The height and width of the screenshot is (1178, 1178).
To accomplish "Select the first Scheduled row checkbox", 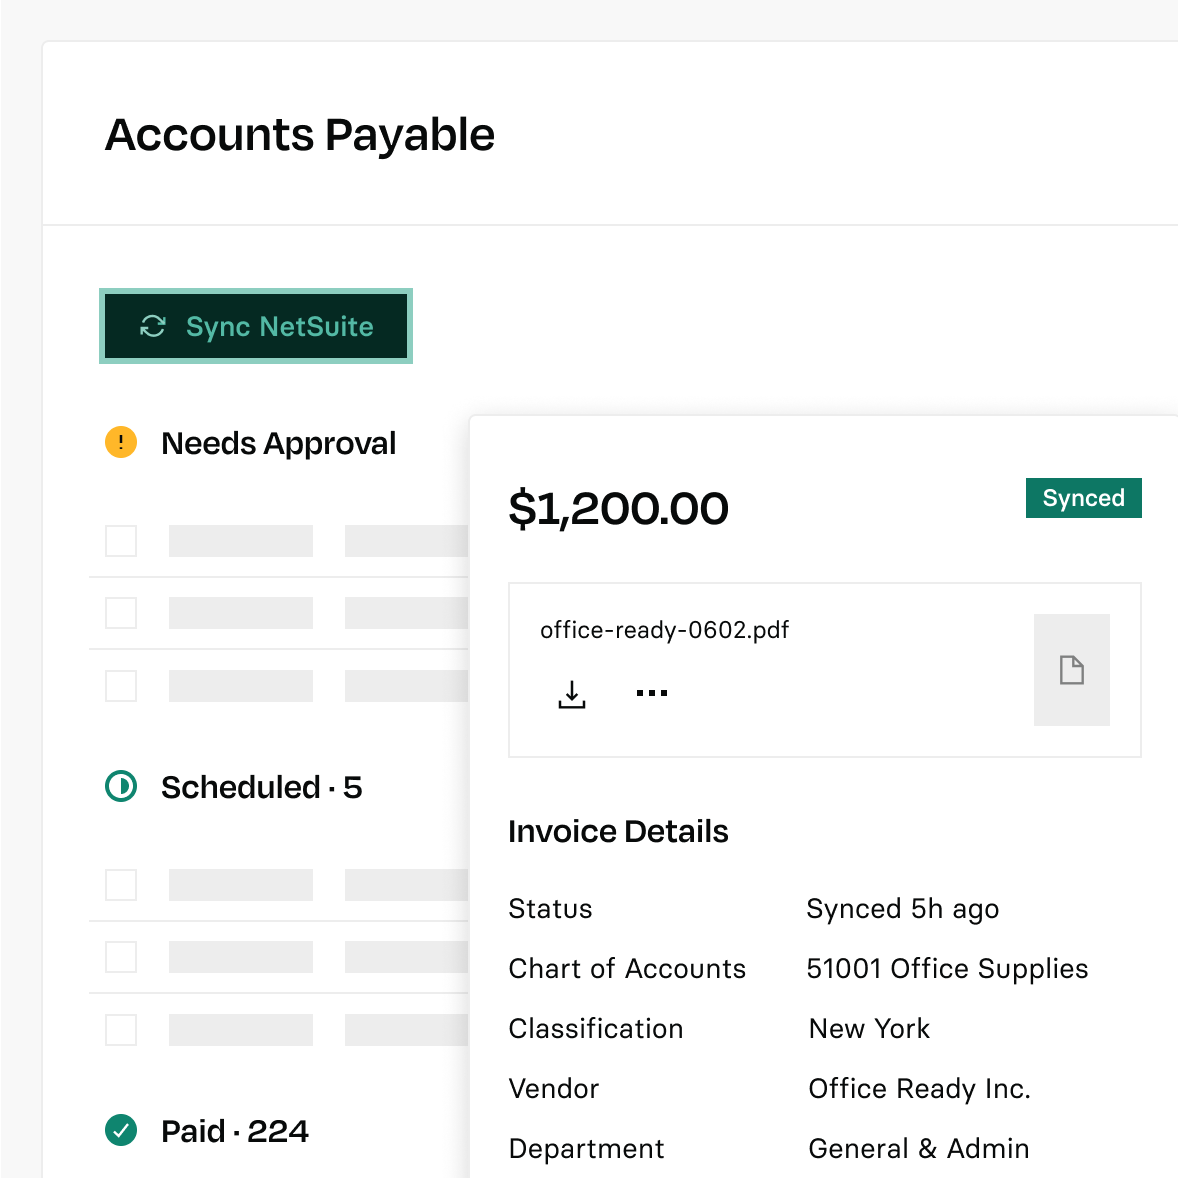I will click(x=121, y=885).
